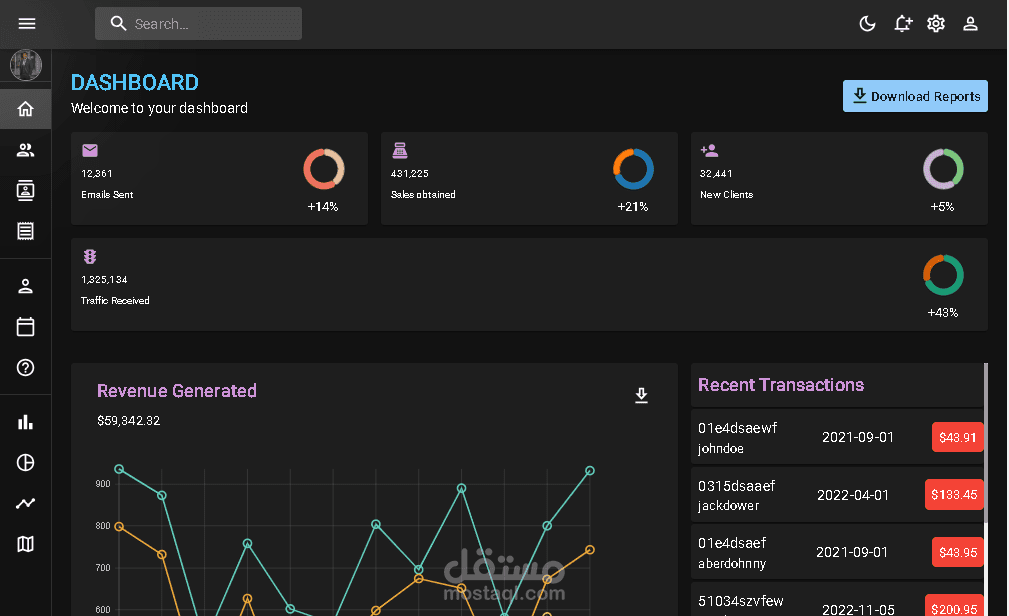This screenshot has height=616, width=1009.
Task: Open the team members sidebar icon
Action: coord(26,150)
